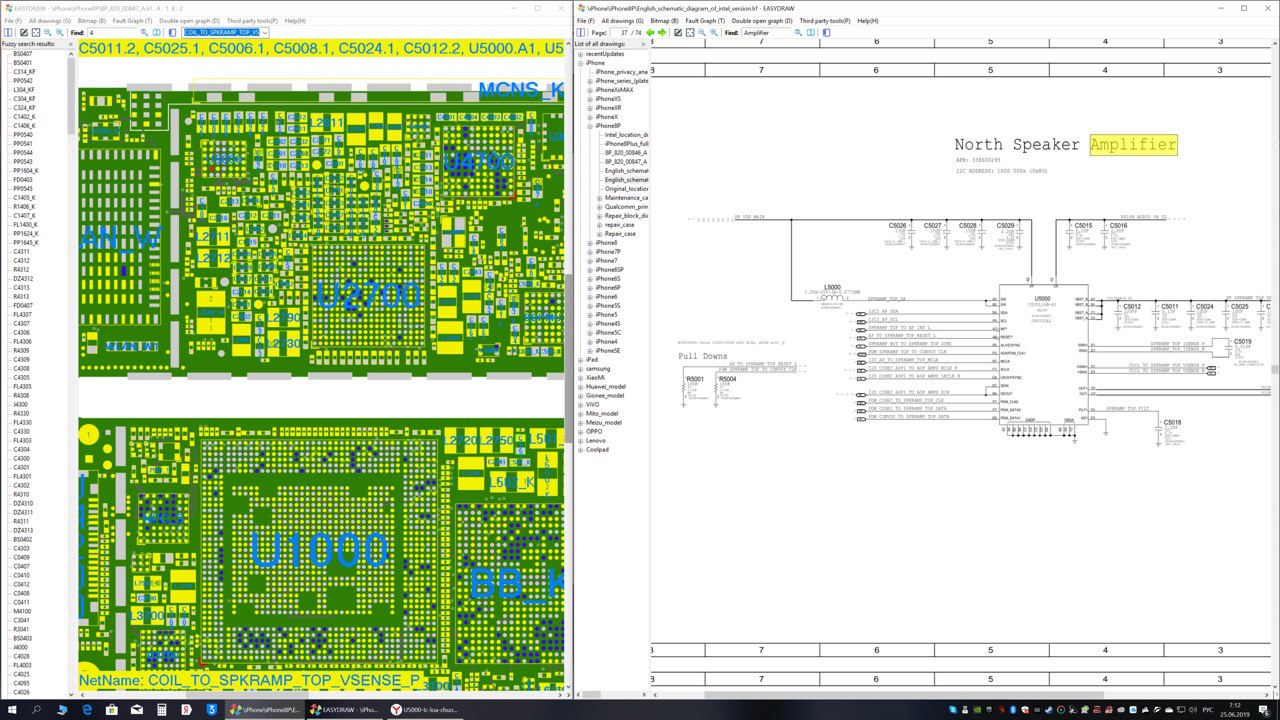Select M4100 in fuzzy search results
The image size is (1280, 720).
21,611
